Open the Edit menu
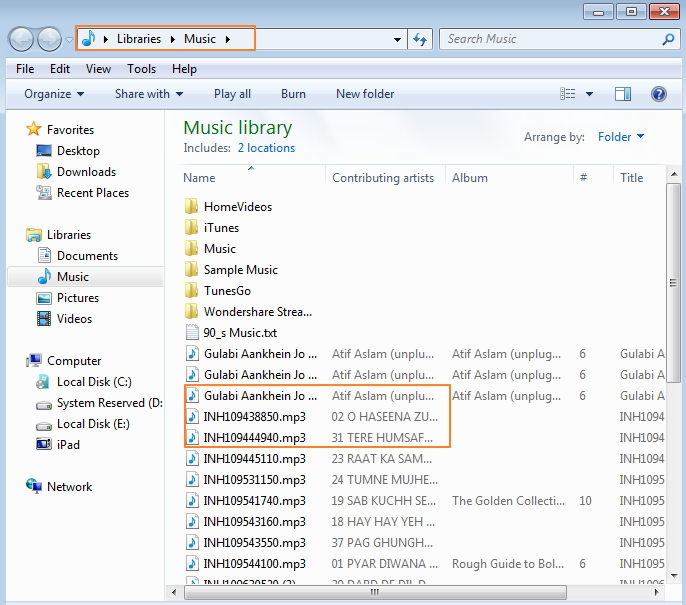Viewport: 686px width, 605px height. pyautogui.click(x=60, y=69)
